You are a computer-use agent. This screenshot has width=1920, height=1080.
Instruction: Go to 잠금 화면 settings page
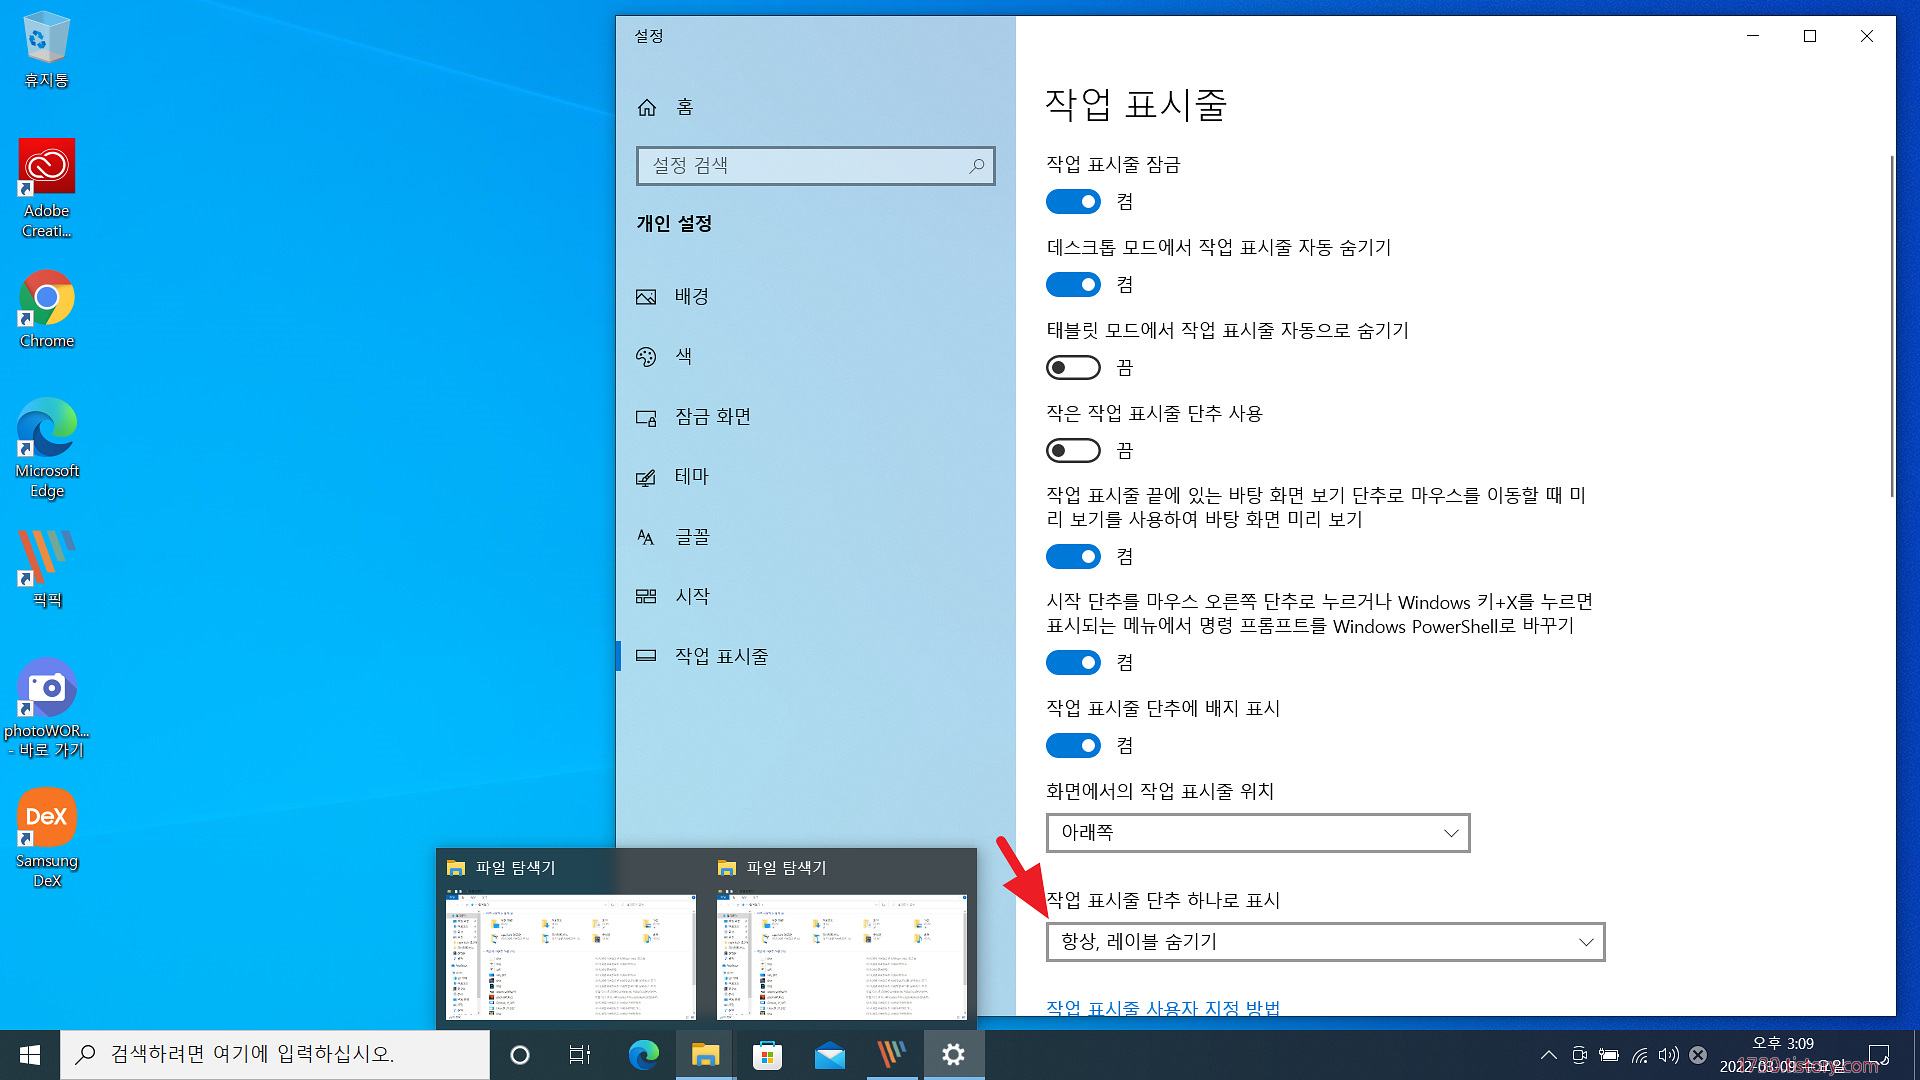[712, 417]
